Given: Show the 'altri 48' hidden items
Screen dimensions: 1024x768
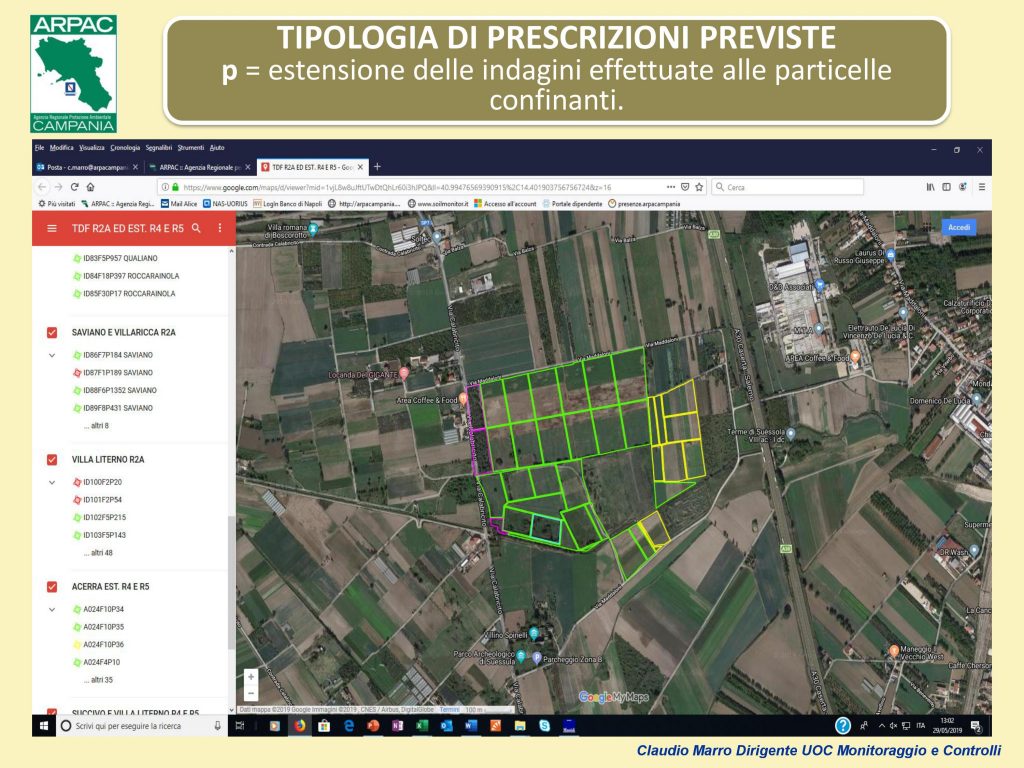Looking at the screenshot, I should (98, 552).
